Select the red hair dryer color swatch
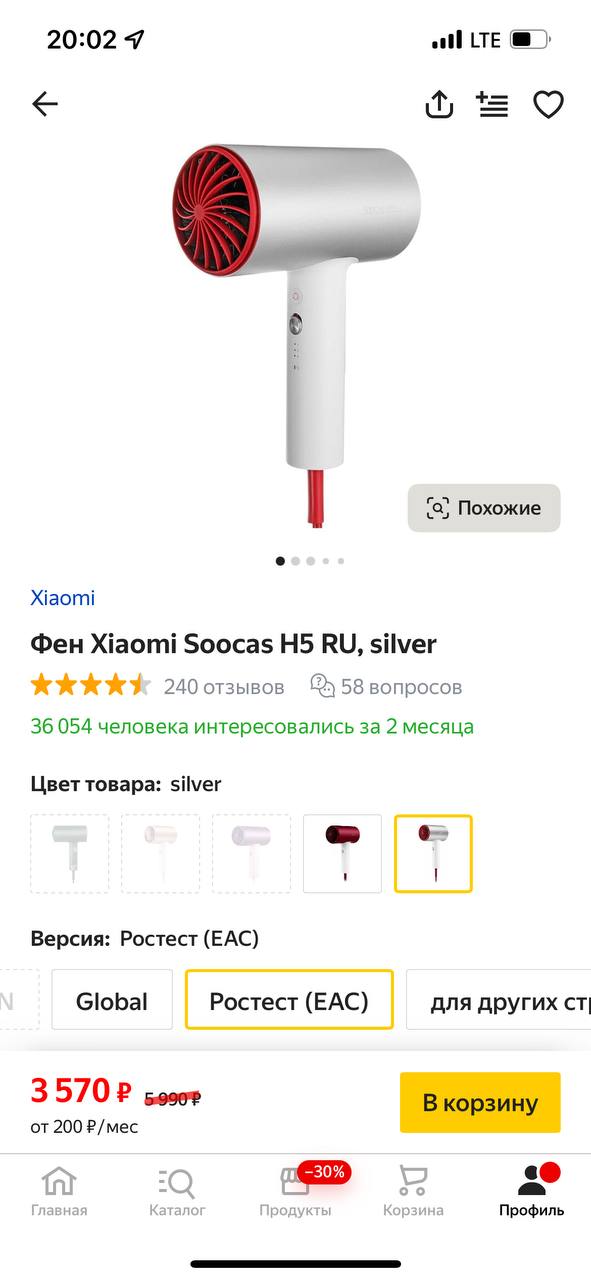591x1280 pixels. point(342,854)
